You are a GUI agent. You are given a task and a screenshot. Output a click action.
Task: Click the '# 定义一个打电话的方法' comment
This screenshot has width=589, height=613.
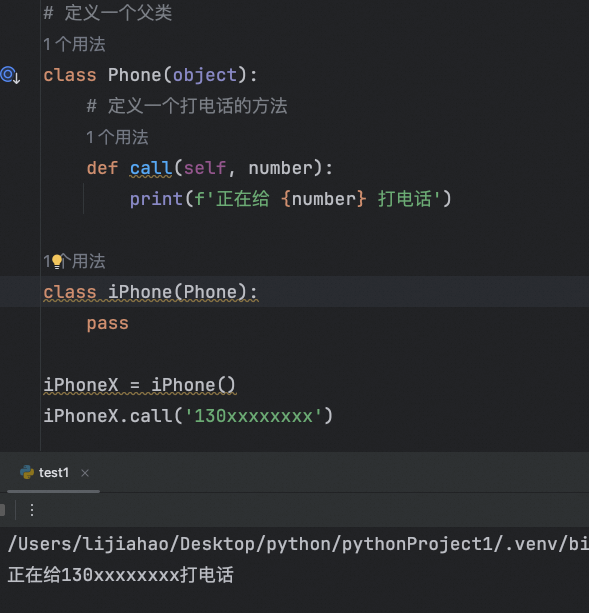pyautogui.click(x=187, y=106)
